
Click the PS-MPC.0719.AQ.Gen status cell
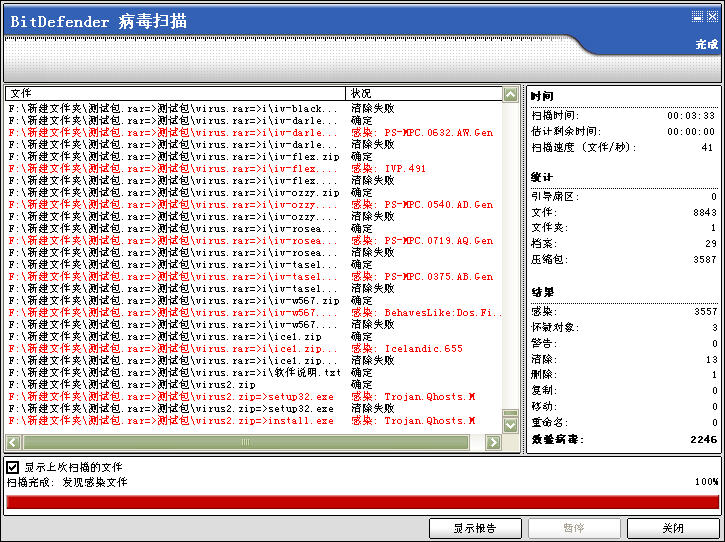click(x=422, y=241)
